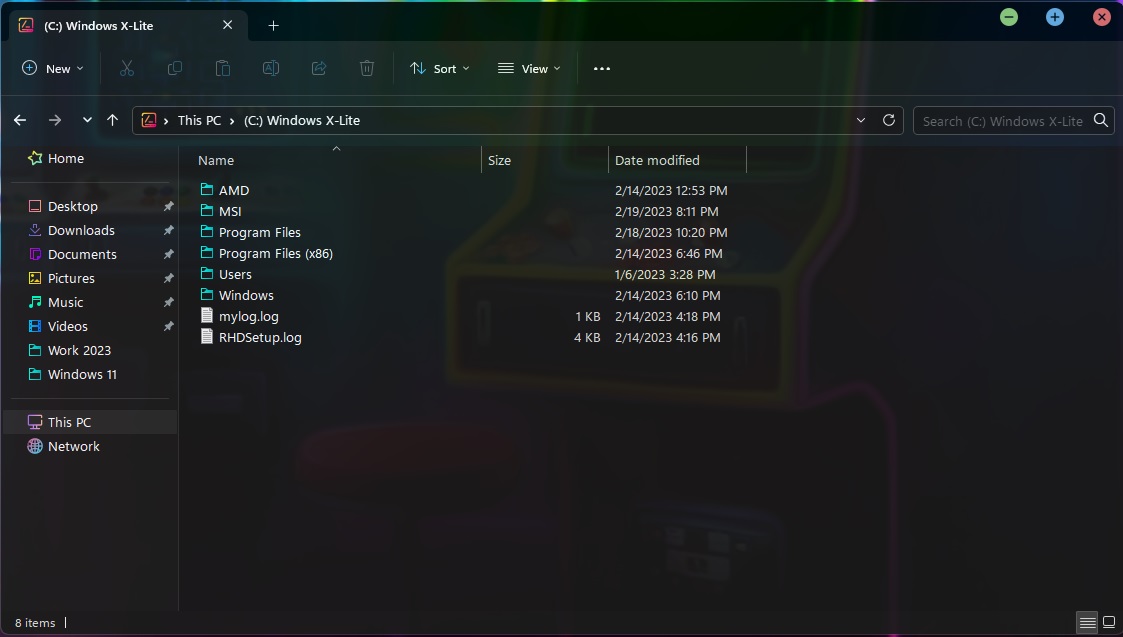The height and width of the screenshot is (637, 1123).
Task: Click the RHDSetup.log file icon
Action: point(207,336)
